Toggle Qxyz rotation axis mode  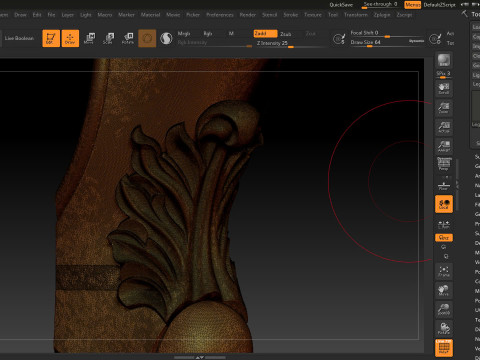(x=444, y=238)
